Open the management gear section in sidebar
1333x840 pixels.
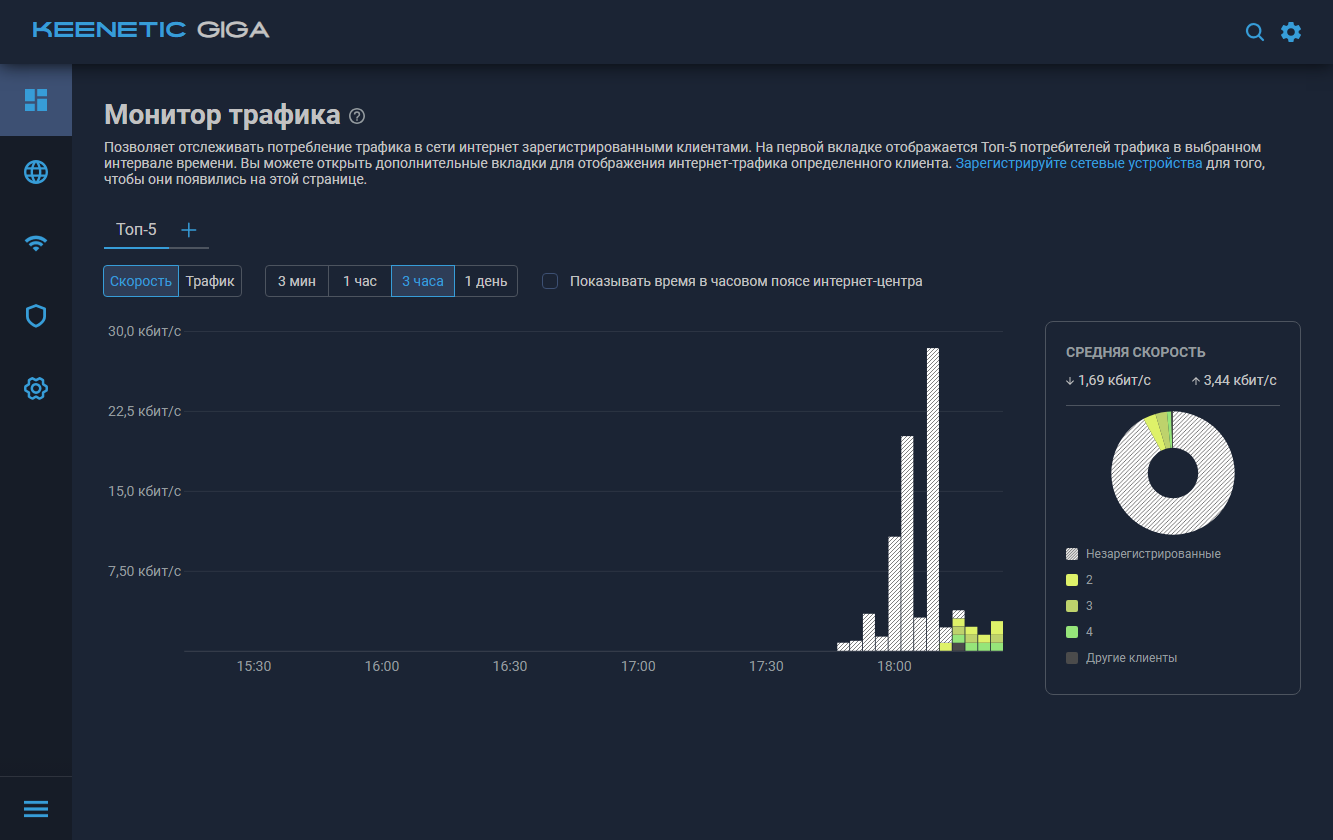[36, 388]
